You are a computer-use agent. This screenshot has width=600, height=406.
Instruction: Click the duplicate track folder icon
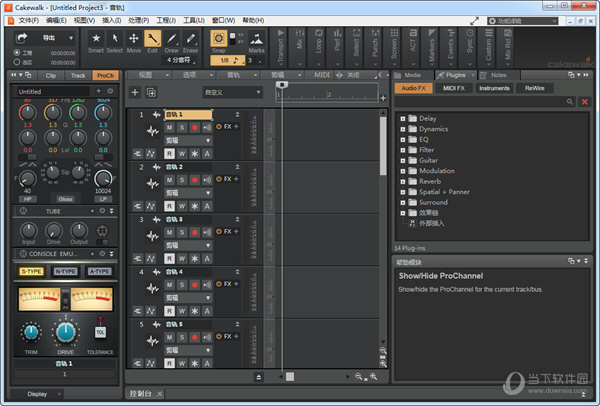pyautogui.click(x=152, y=92)
